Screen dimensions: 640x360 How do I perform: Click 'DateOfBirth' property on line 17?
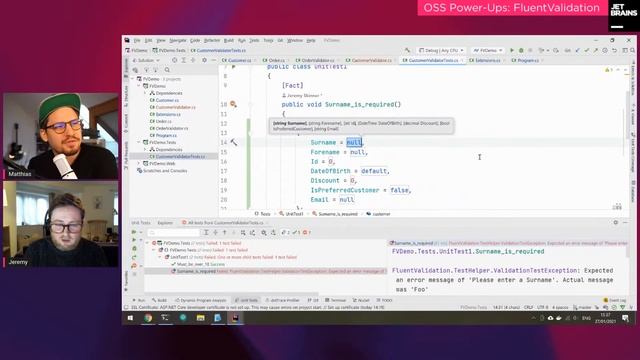pyautogui.click(x=330, y=171)
